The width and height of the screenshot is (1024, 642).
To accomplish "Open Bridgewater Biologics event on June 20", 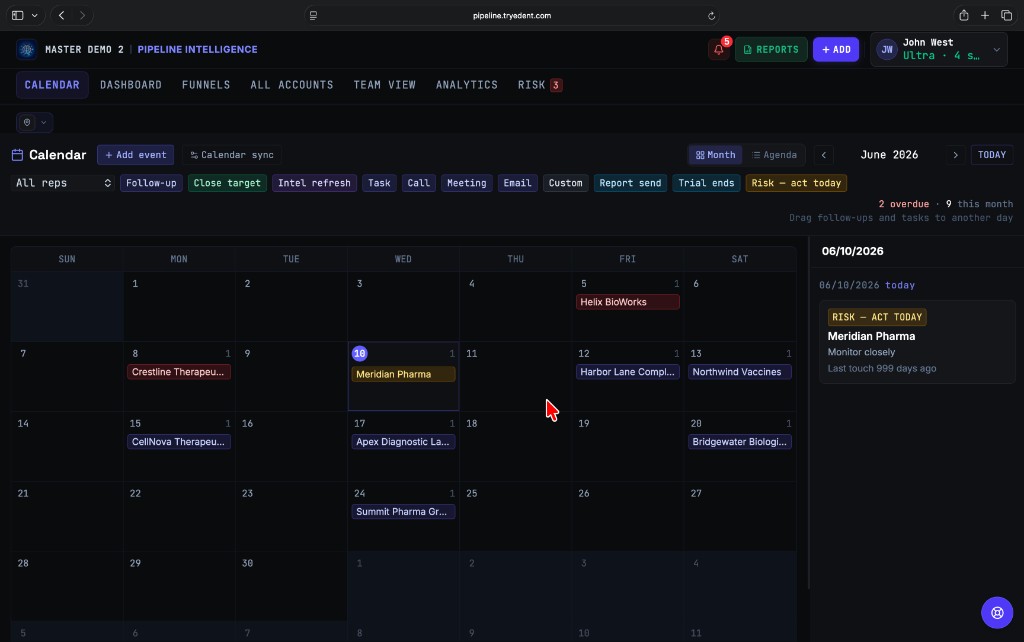I will pyautogui.click(x=740, y=441).
